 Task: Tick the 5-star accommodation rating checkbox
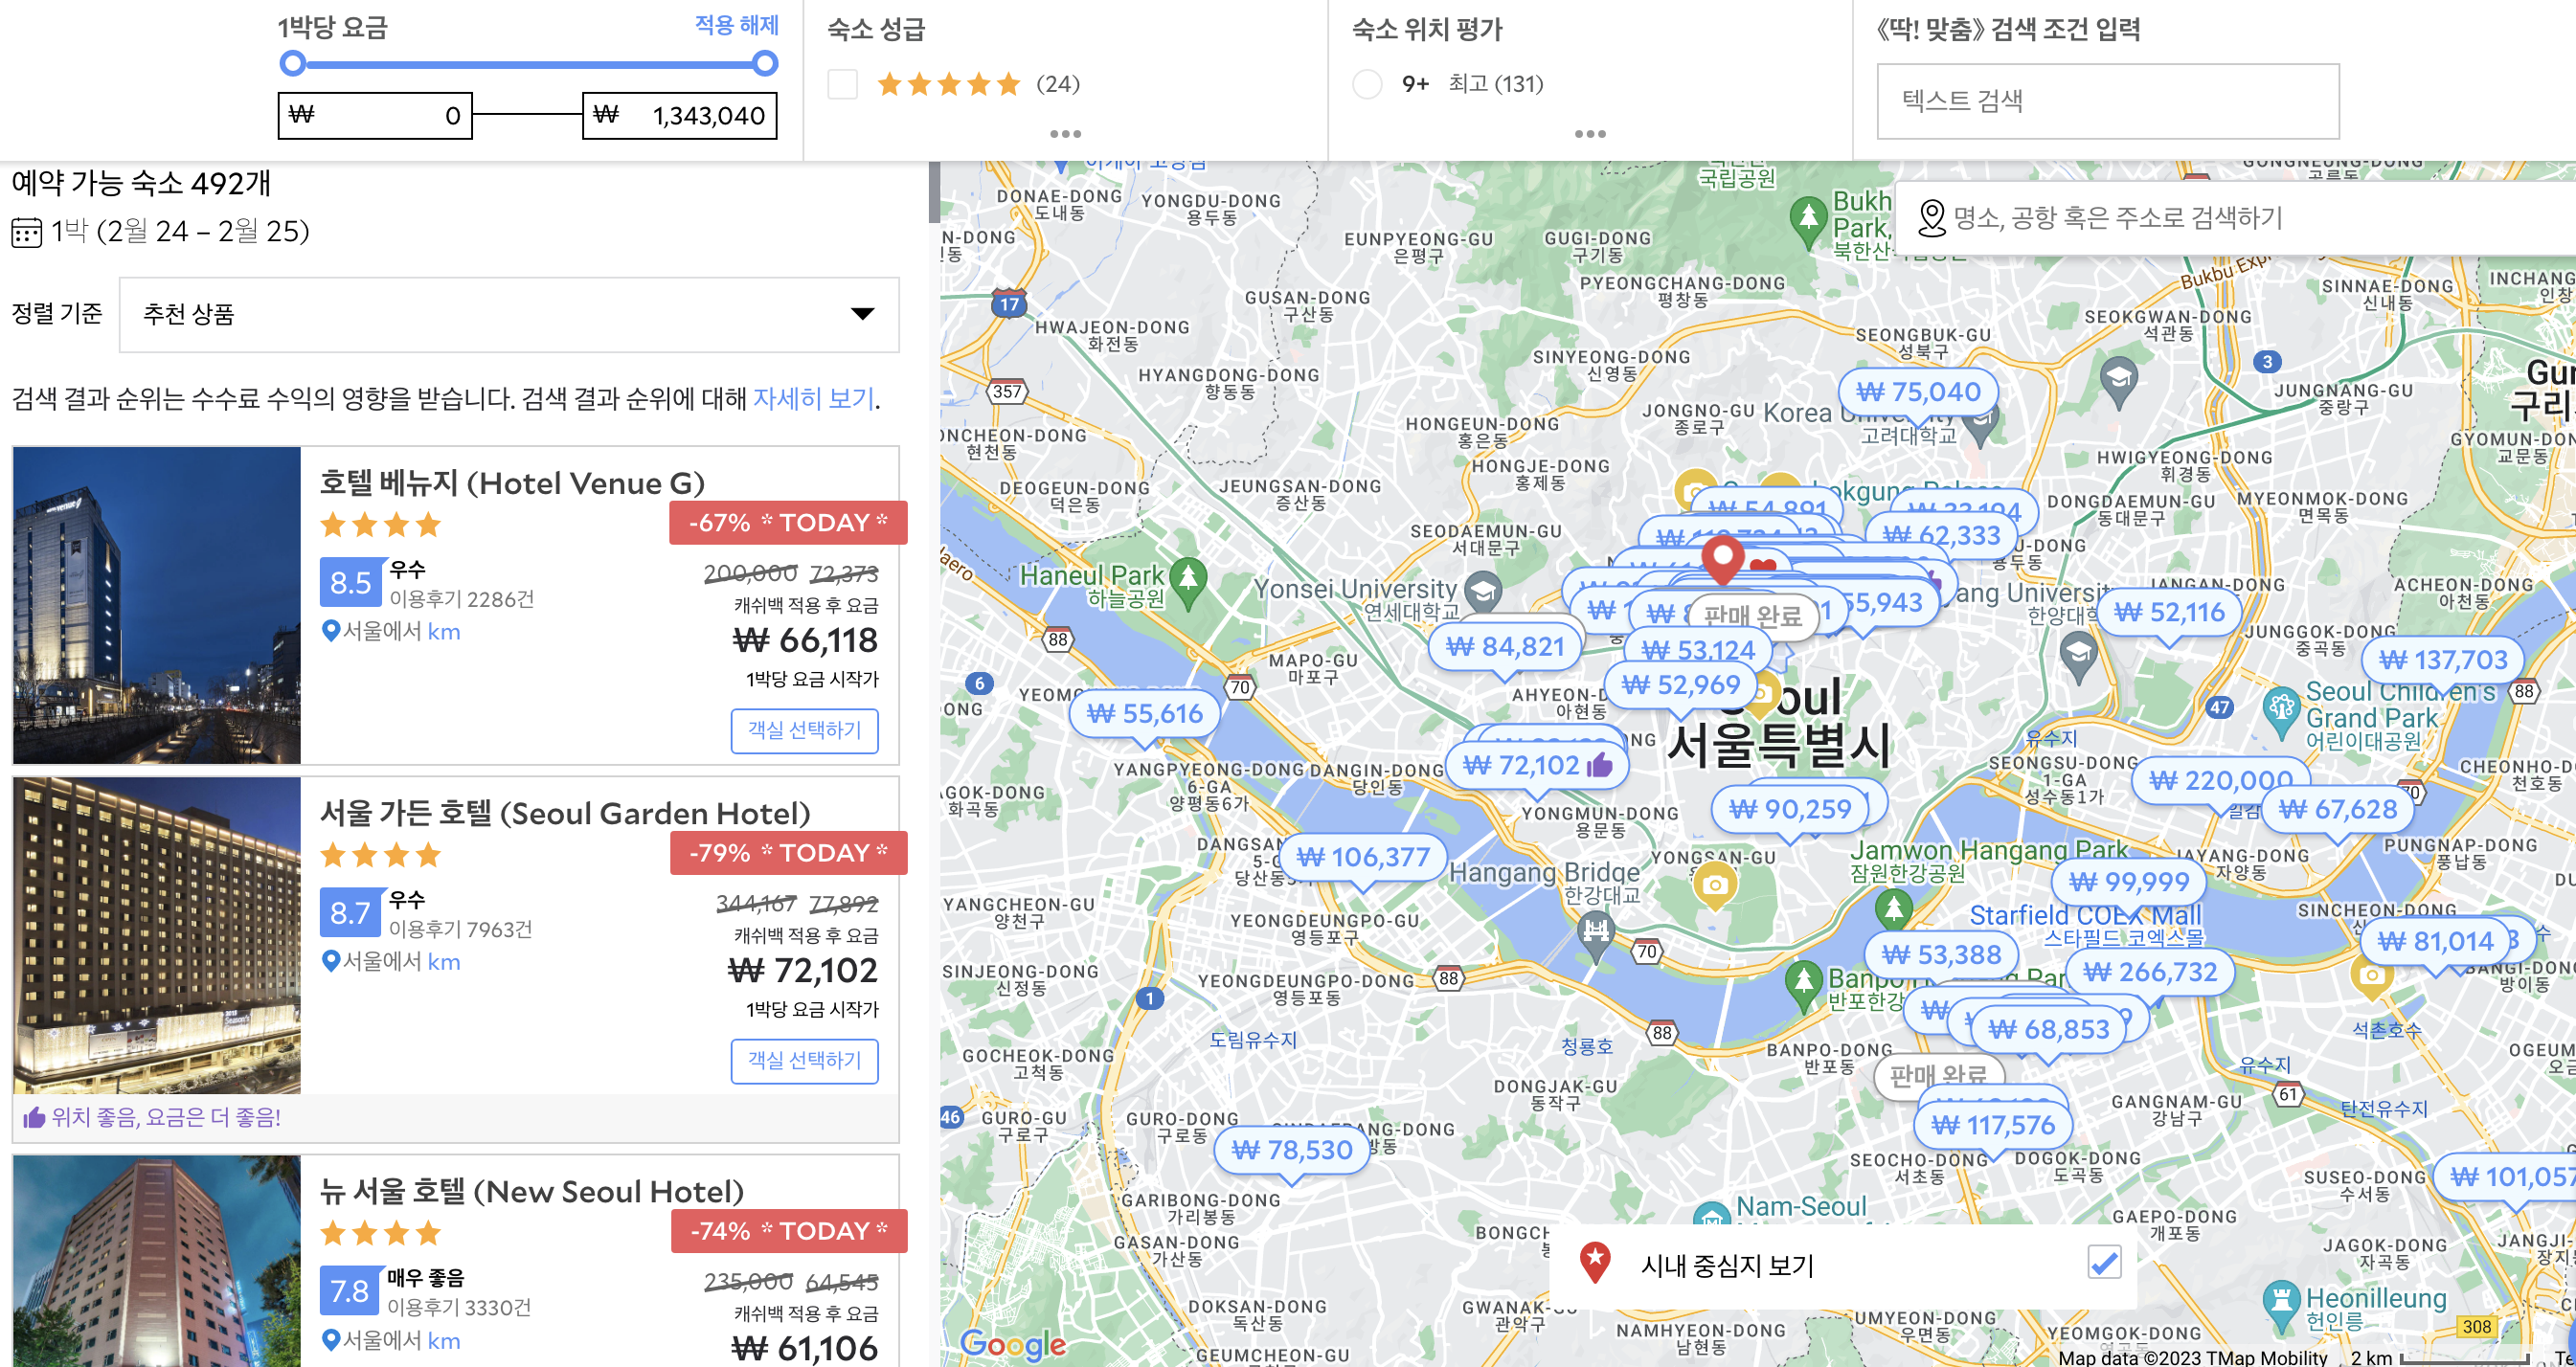pyautogui.click(x=842, y=84)
